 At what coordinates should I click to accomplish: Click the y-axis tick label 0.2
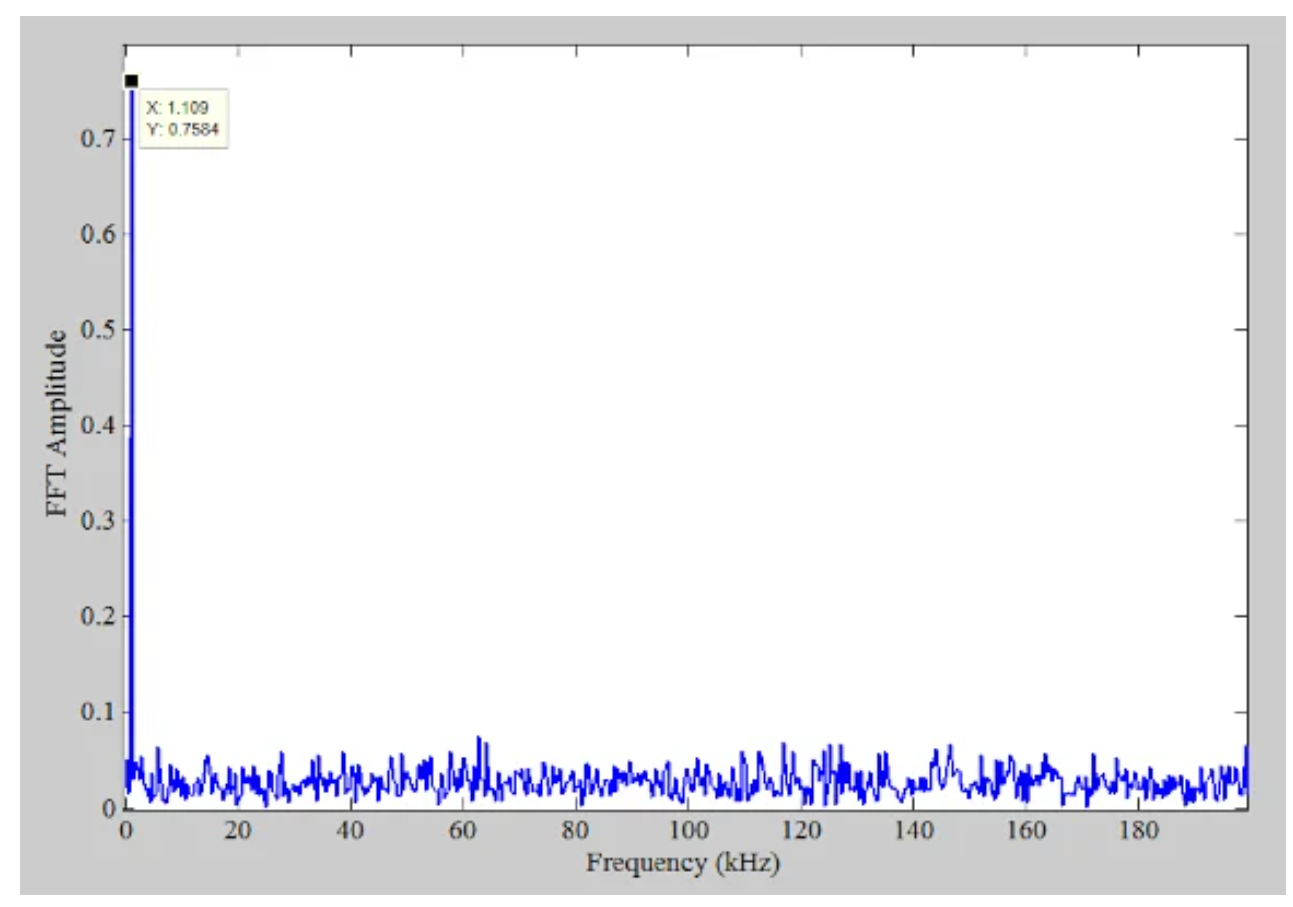97,616
